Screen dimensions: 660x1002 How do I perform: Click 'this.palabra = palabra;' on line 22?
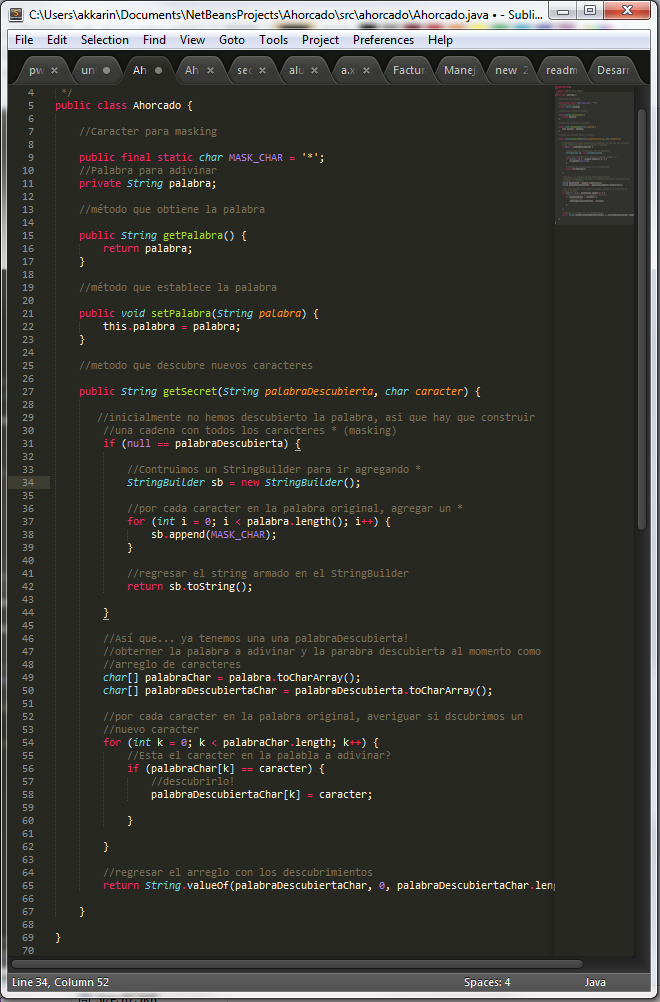172,327
